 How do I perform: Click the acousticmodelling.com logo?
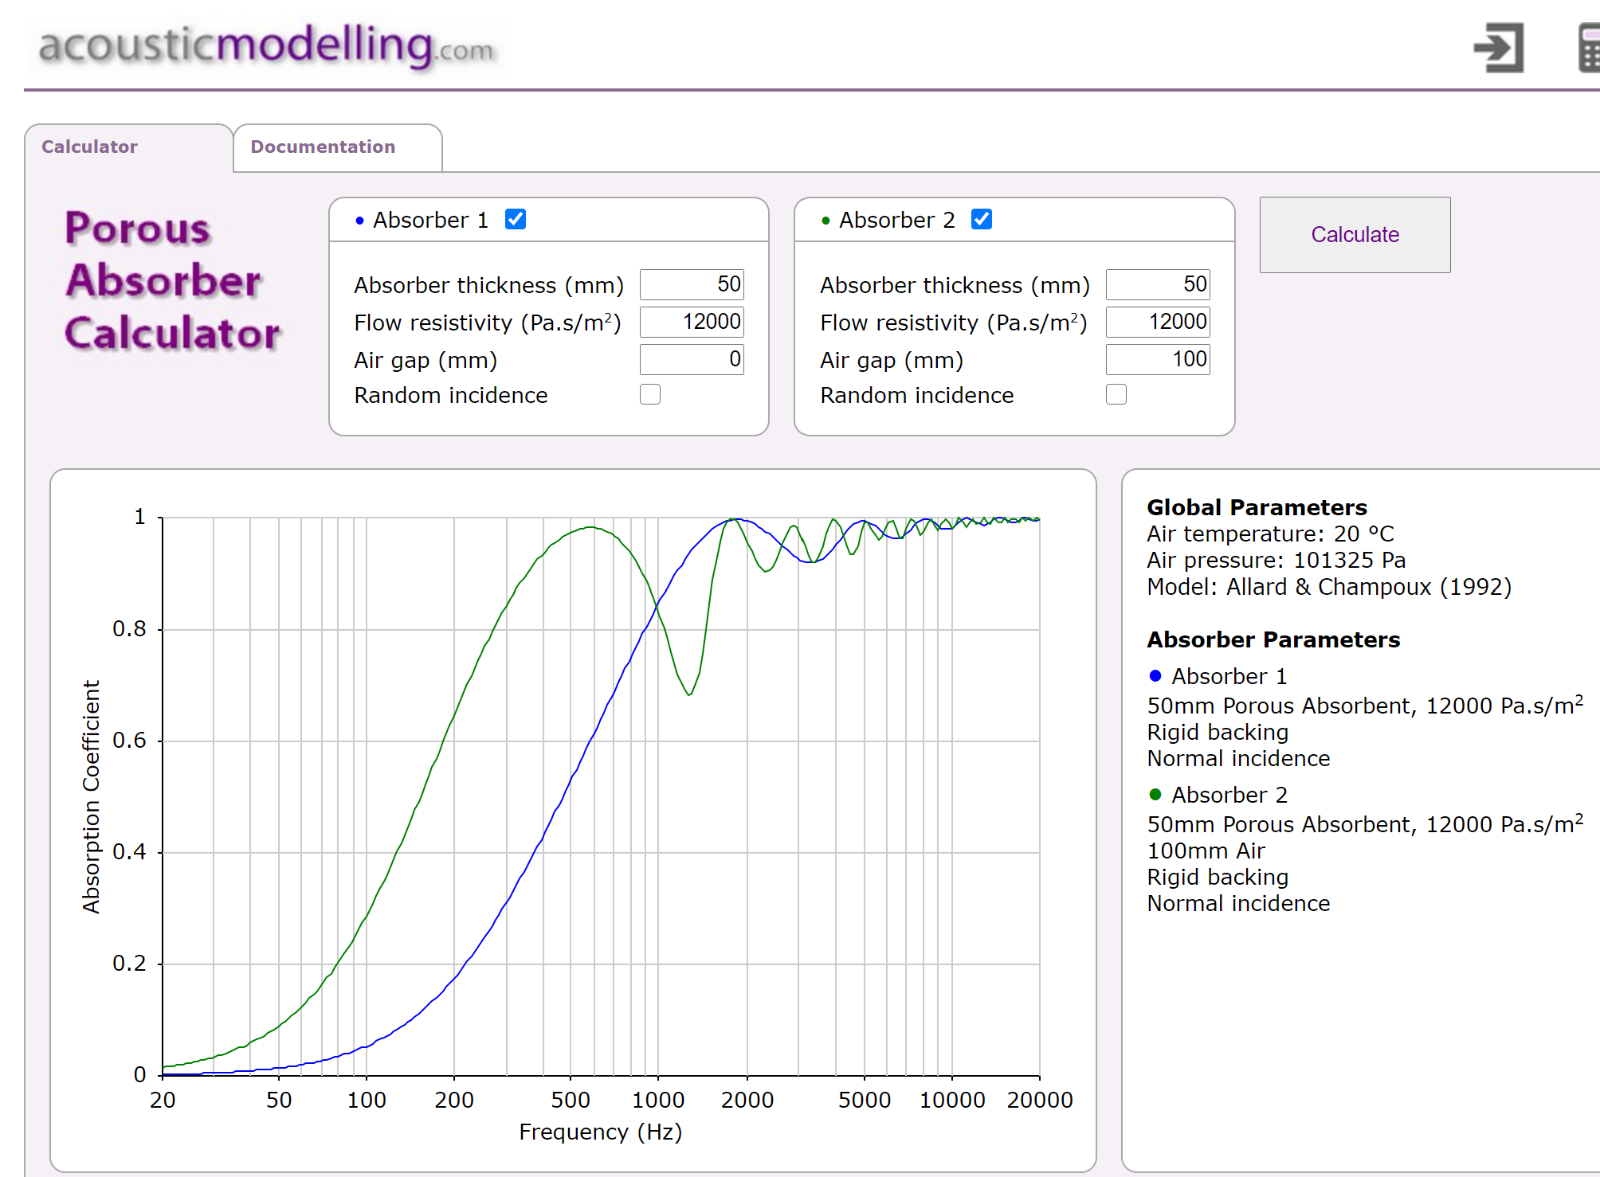266,46
